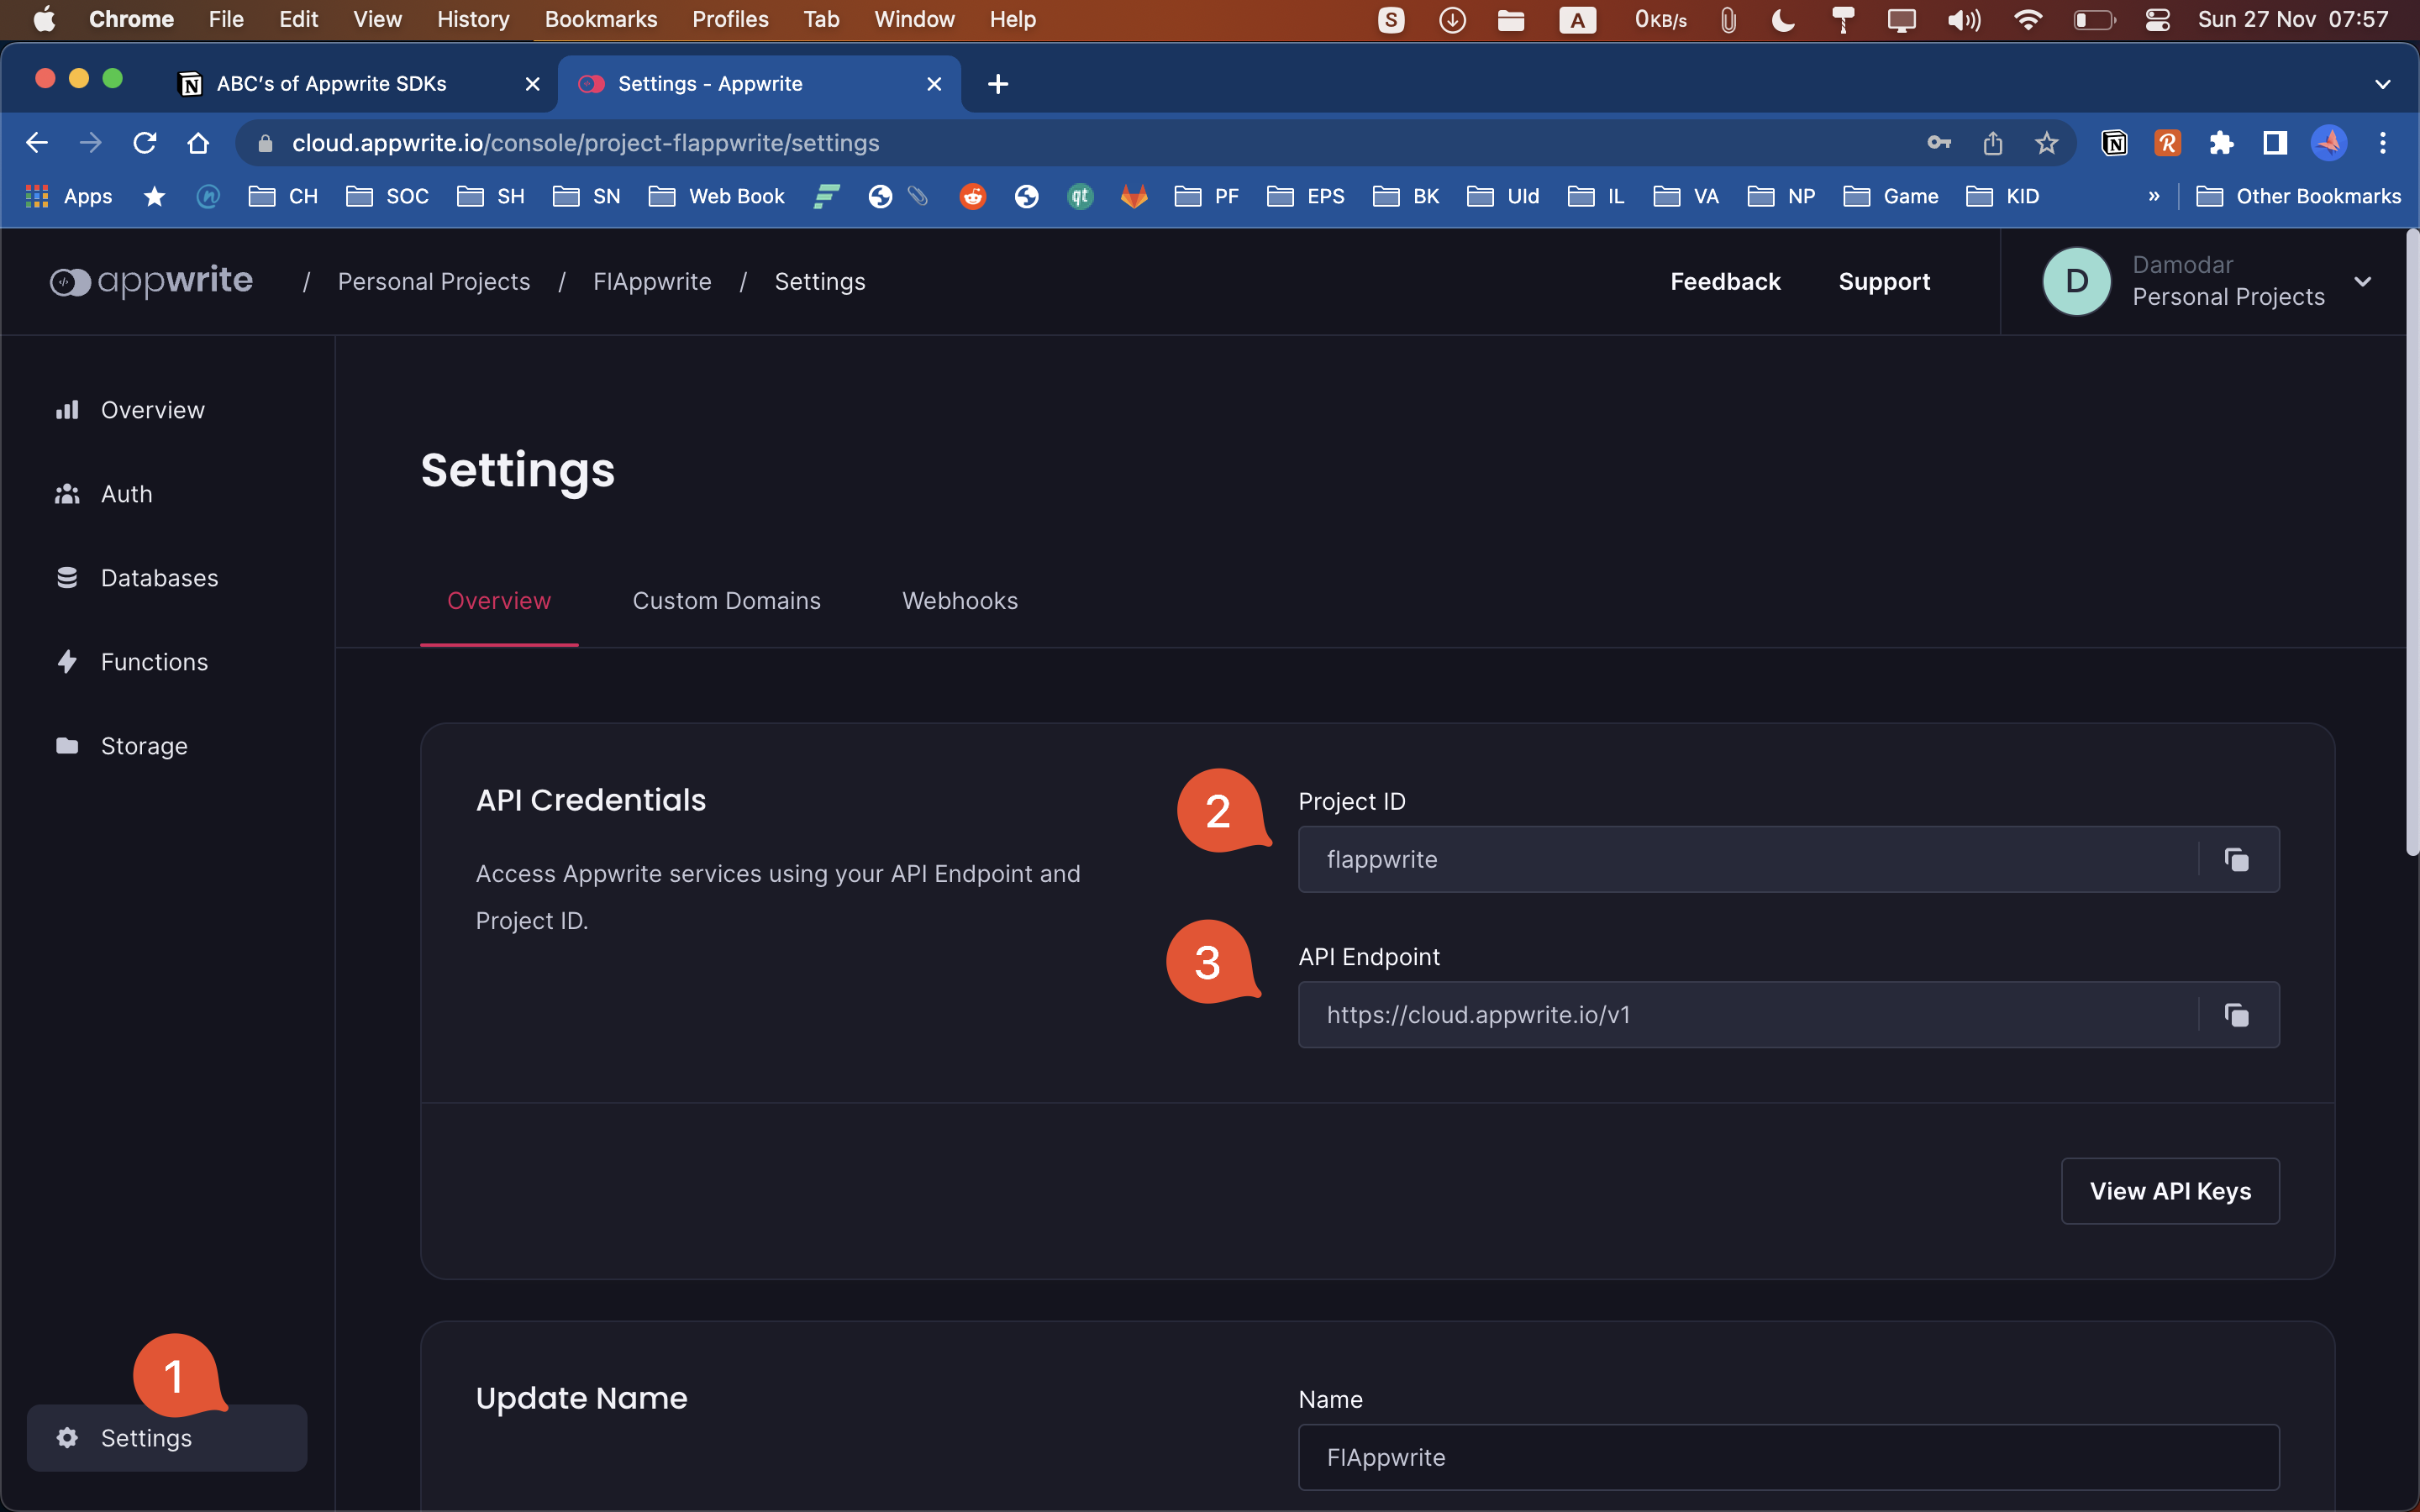
Task: Close the ABC's of Appwrite SDKs tab
Action: click(x=533, y=84)
